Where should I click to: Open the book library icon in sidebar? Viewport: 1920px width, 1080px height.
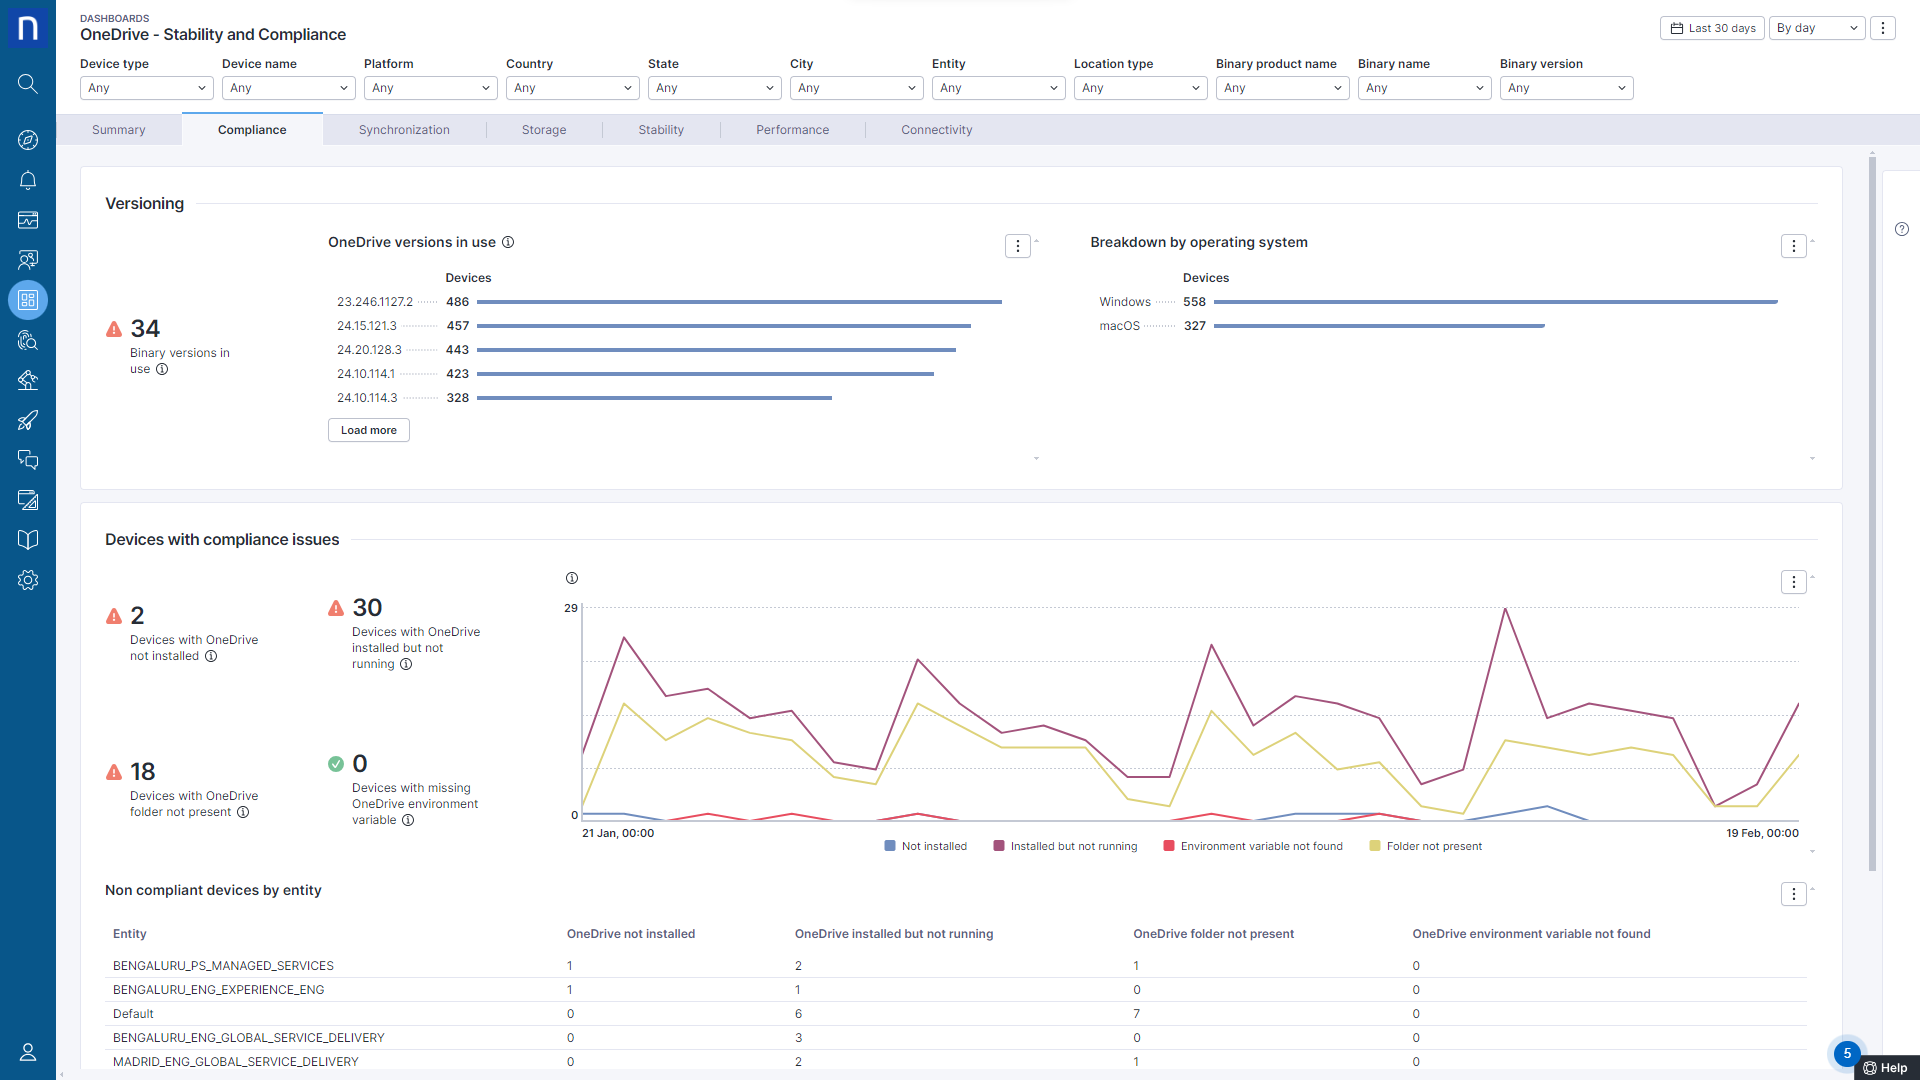(x=28, y=540)
